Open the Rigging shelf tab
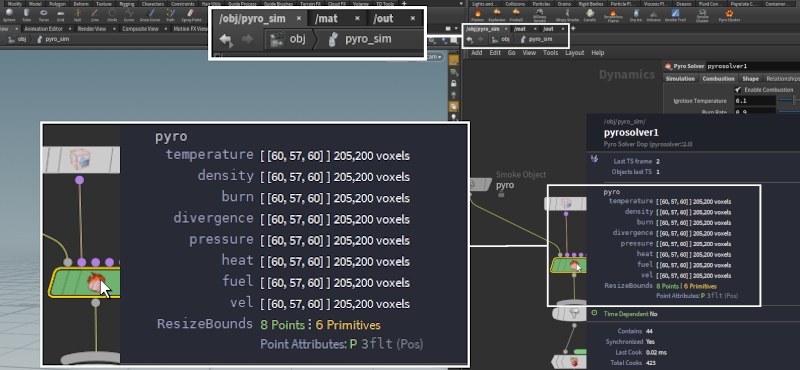This screenshot has height=370, width=800. point(127,4)
